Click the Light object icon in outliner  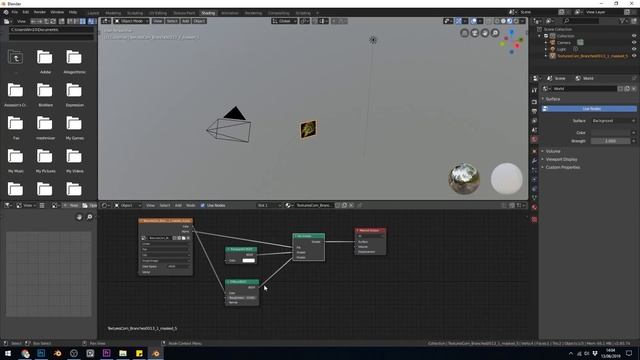pyautogui.click(x=553, y=49)
